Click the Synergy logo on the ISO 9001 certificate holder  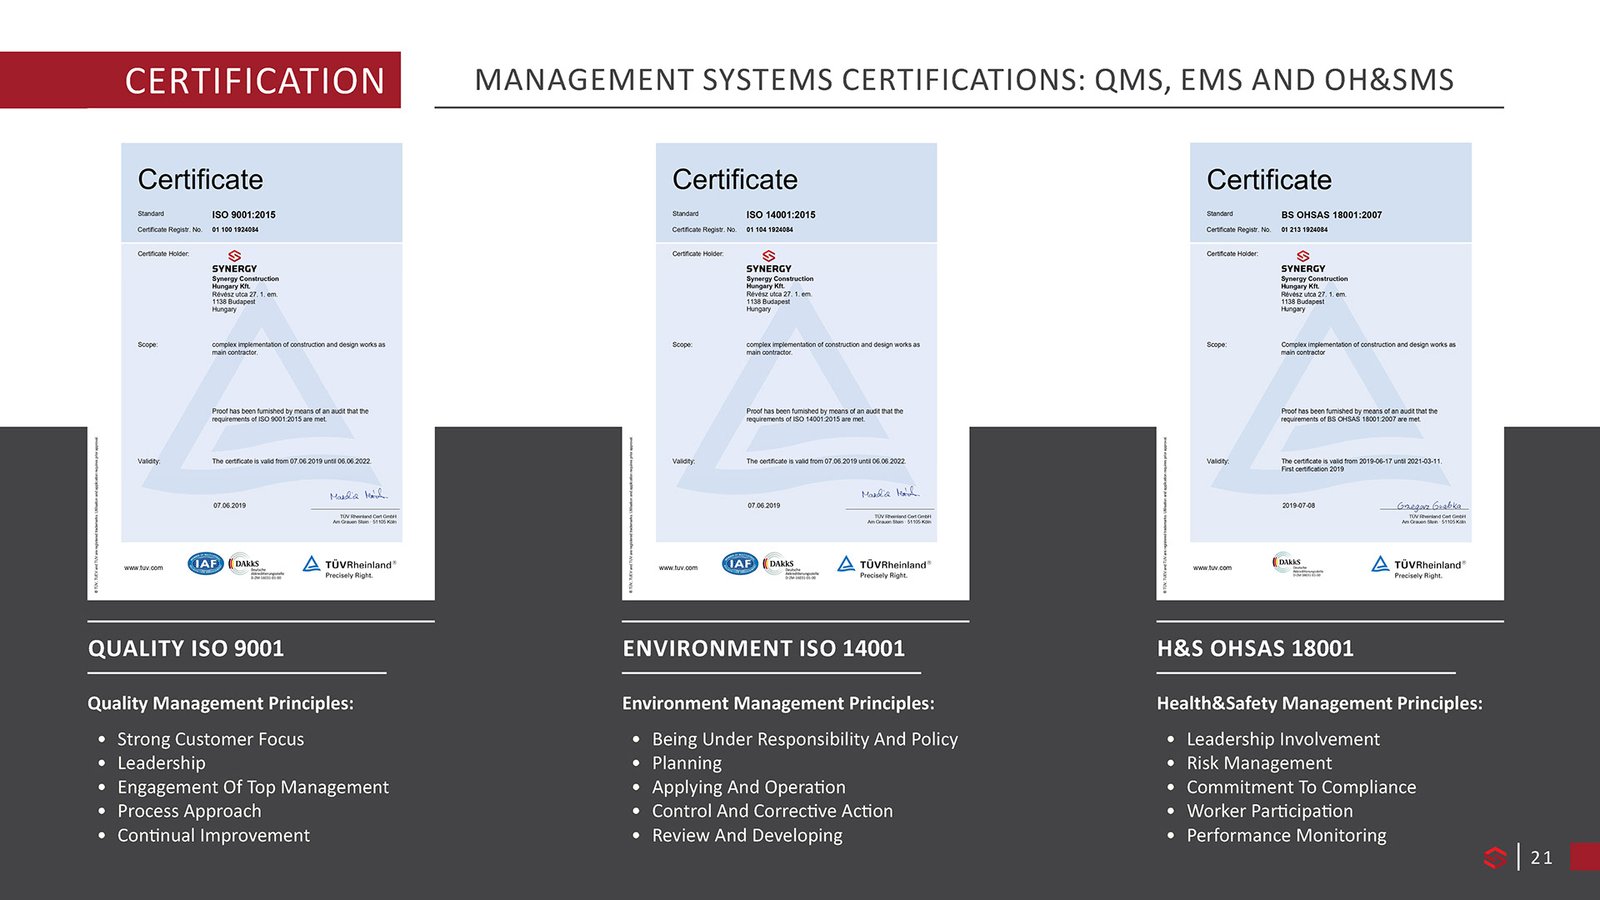[x=235, y=257]
